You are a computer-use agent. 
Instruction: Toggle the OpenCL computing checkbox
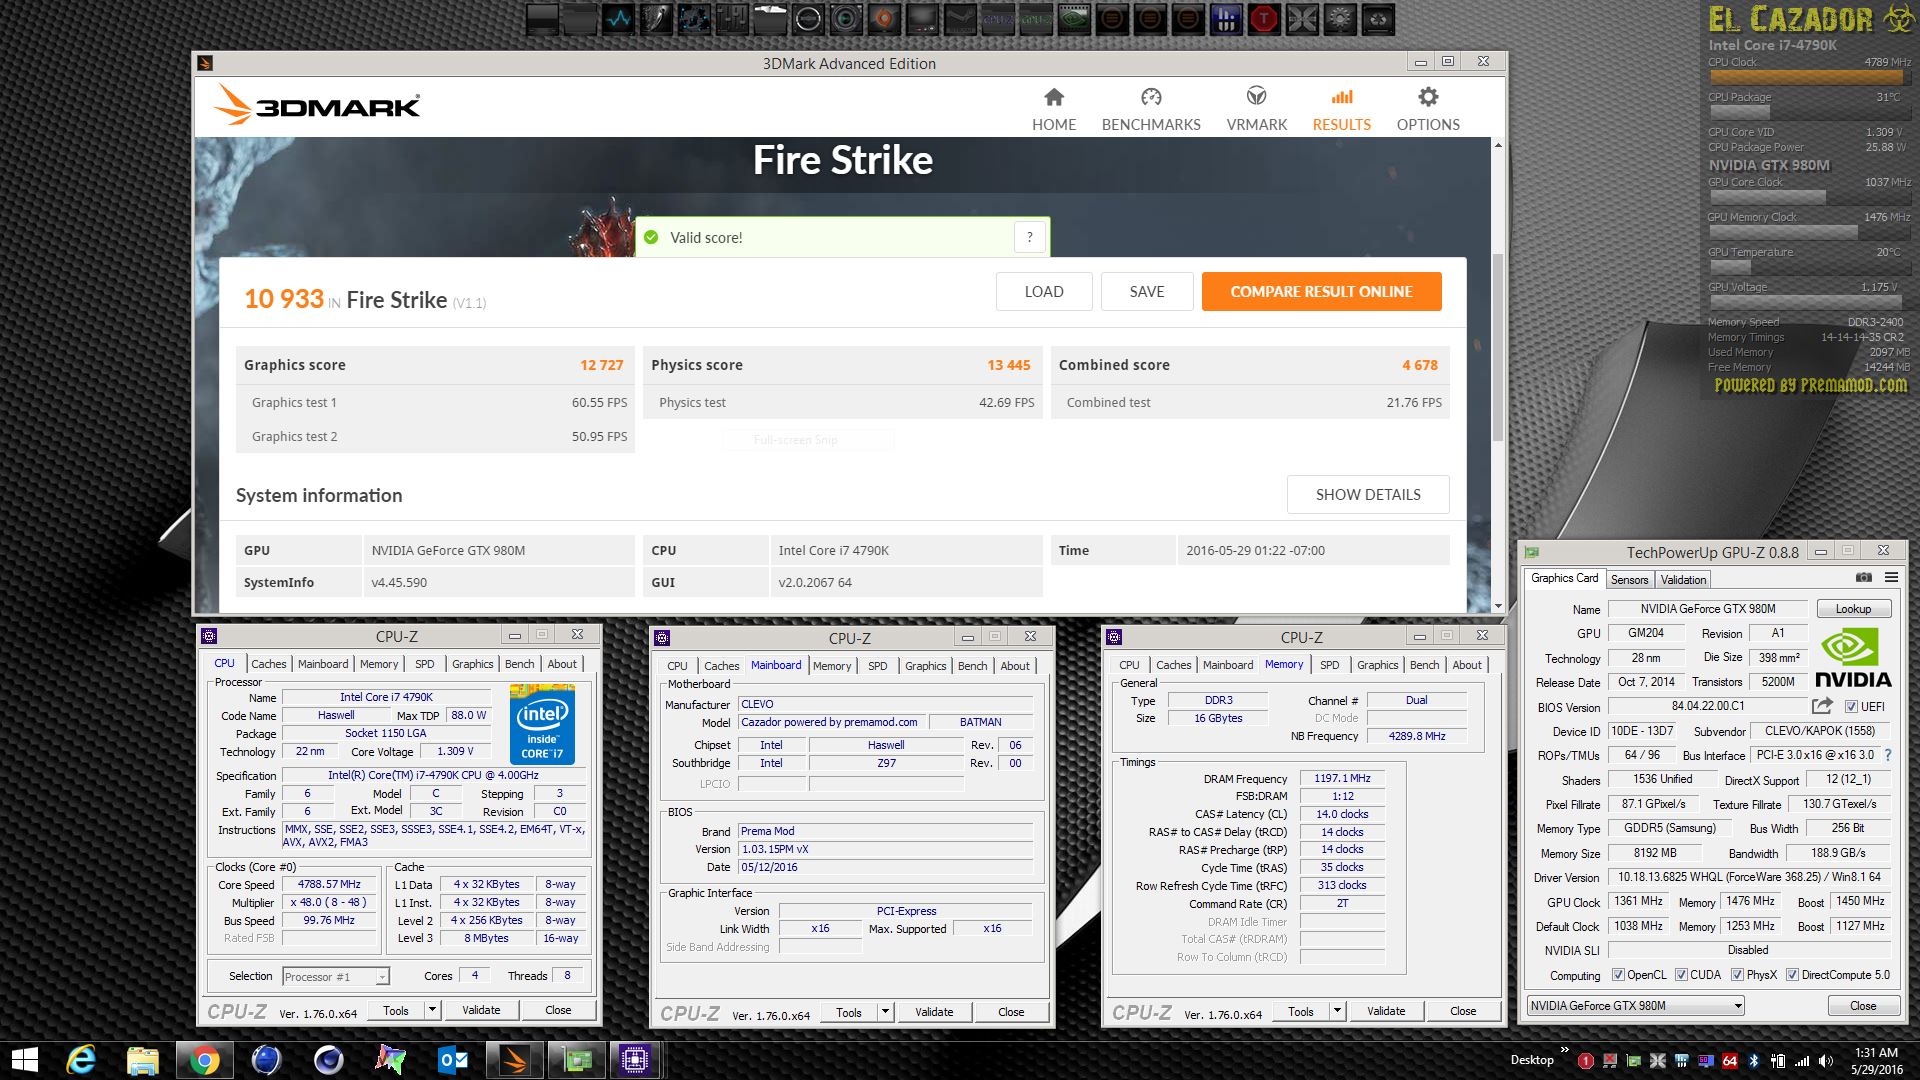[x=1618, y=975]
